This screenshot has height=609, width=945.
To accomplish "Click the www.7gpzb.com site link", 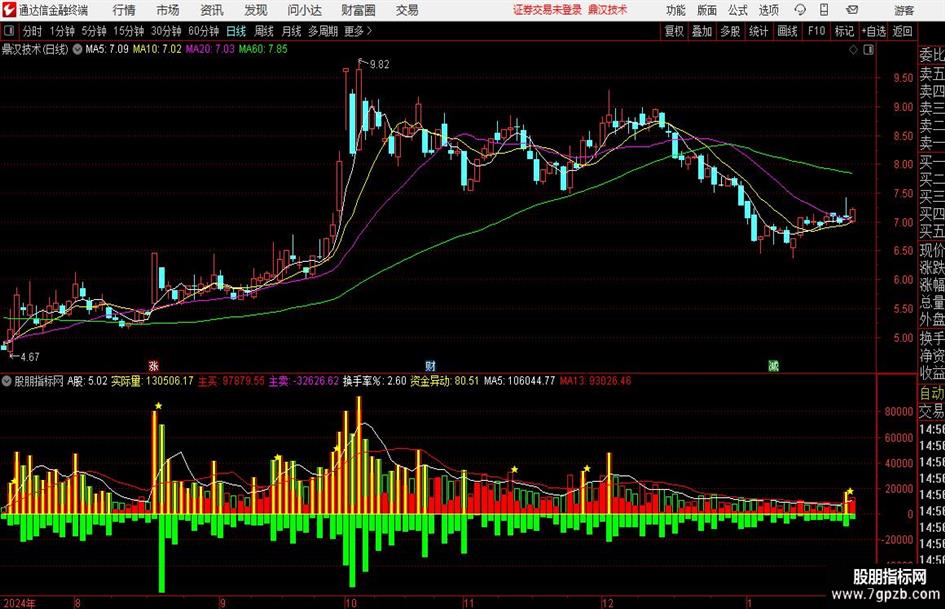I will pos(885,594).
